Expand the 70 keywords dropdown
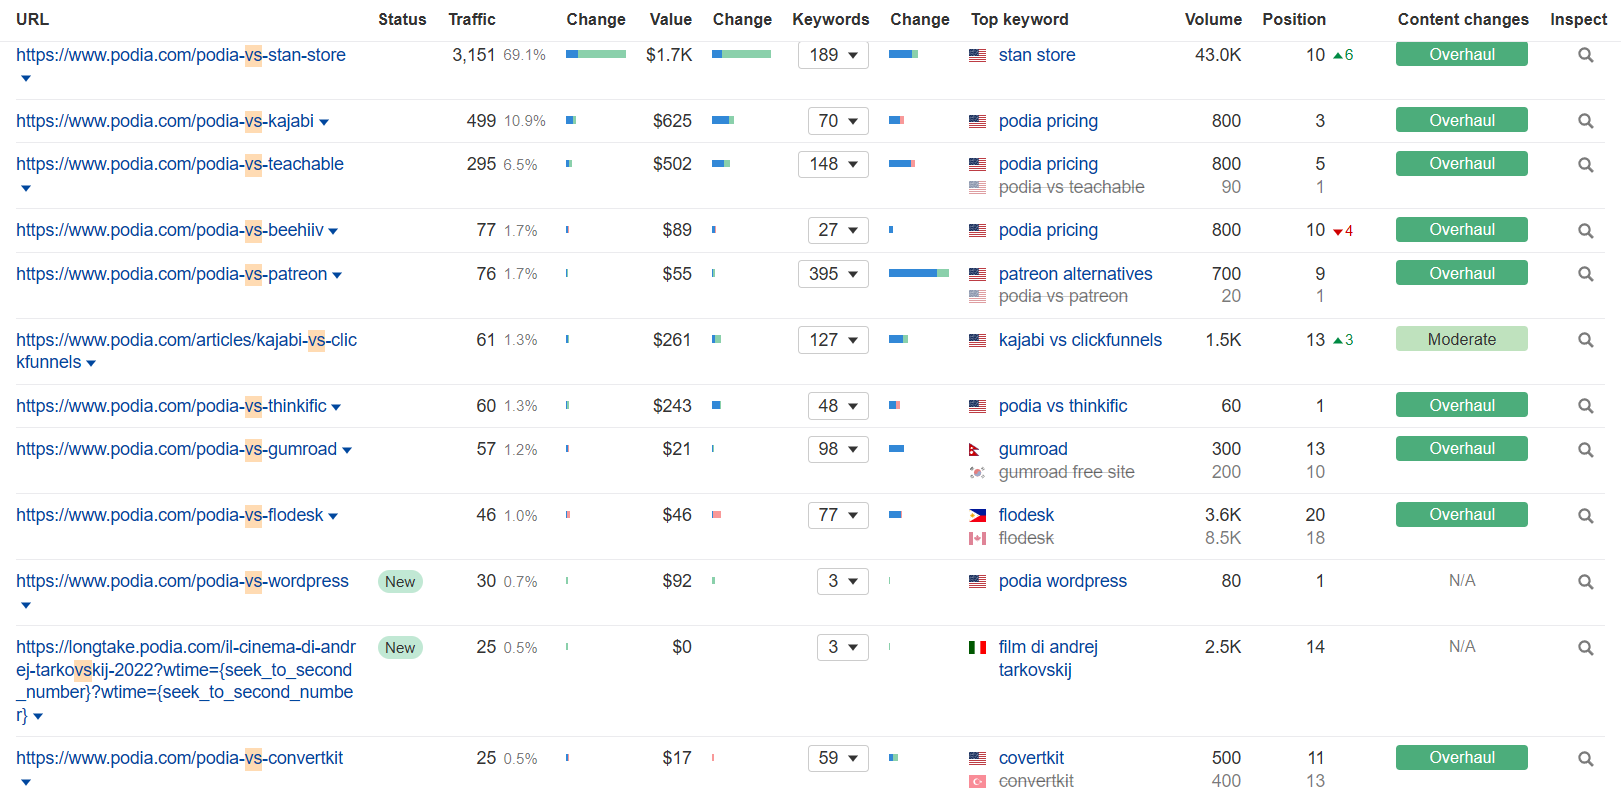Screen dimensions: 1621x801 point(838,121)
